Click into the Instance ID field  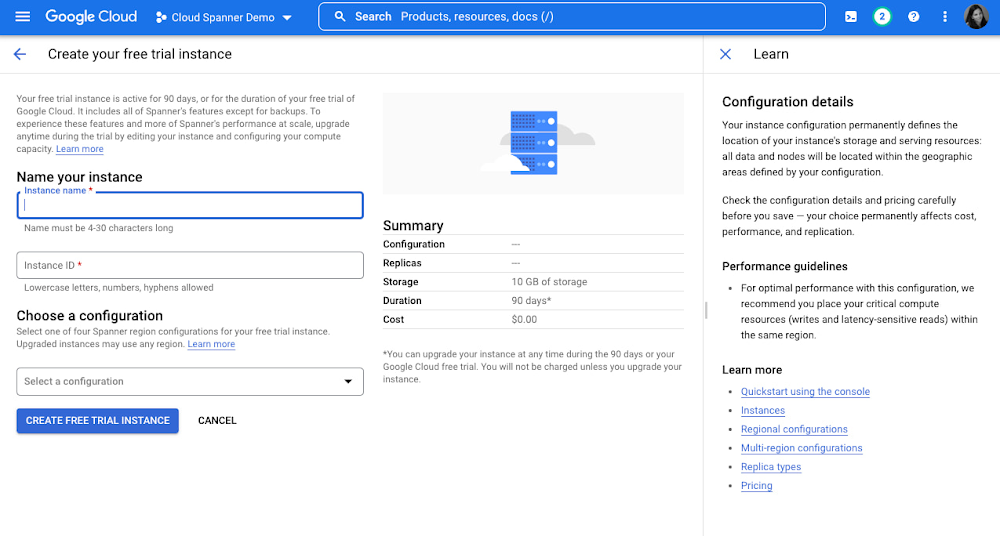tap(190, 265)
